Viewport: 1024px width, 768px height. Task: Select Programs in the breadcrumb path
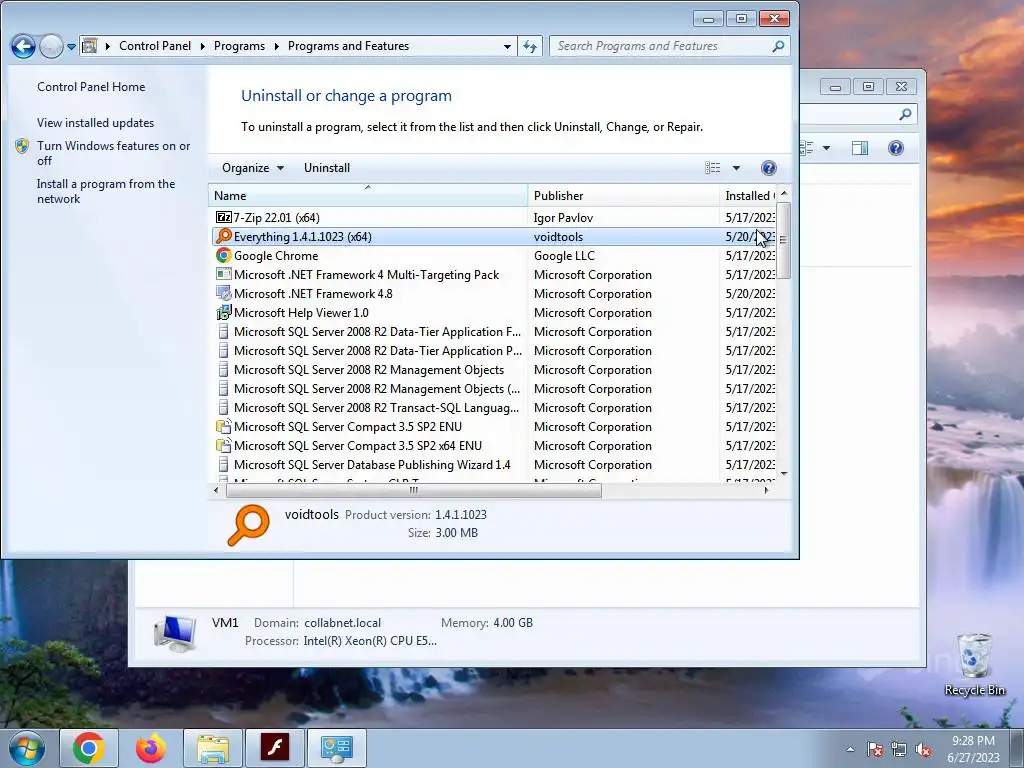coord(239,46)
